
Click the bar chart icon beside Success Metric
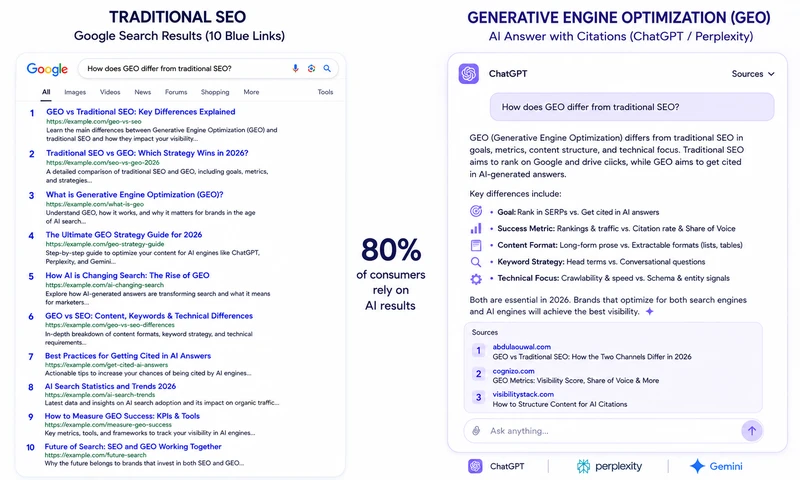pyautogui.click(x=476, y=228)
